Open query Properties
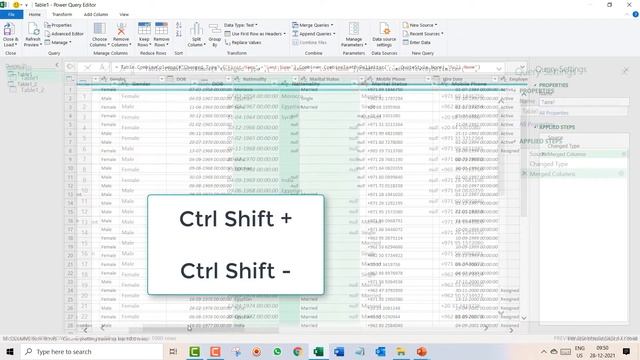Viewport: 640px width, 360px height. pos(58,25)
